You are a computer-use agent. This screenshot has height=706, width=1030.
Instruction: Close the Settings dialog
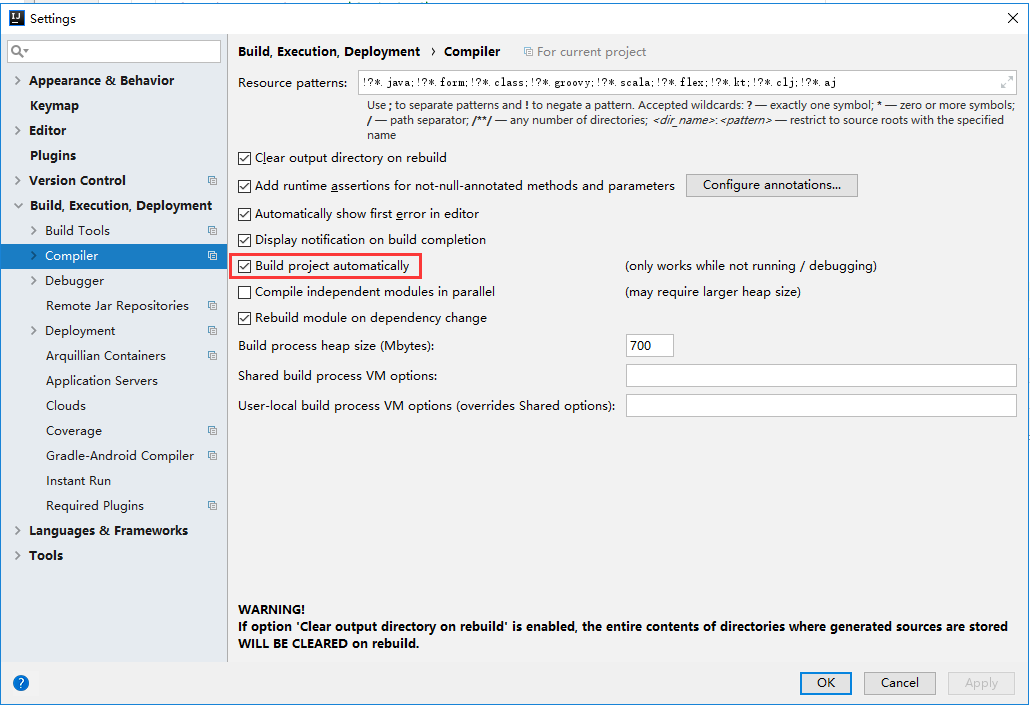[x=1012, y=18]
